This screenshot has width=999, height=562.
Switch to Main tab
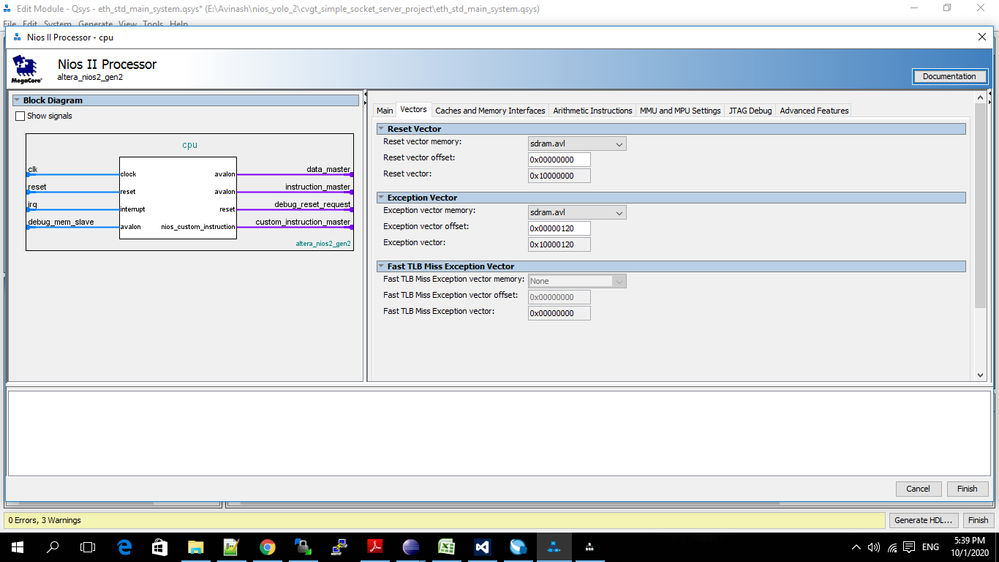click(x=384, y=110)
